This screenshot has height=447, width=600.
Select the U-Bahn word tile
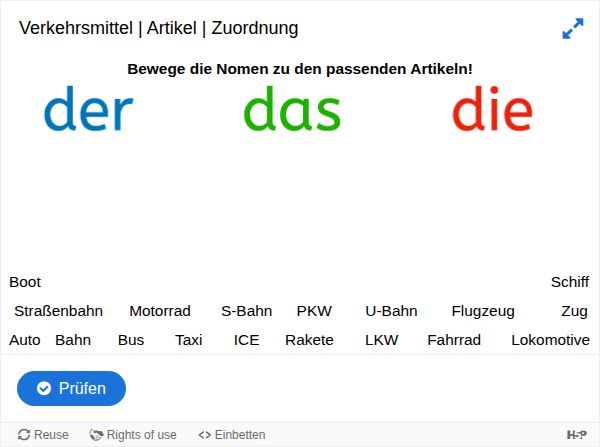pyautogui.click(x=391, y=311)
